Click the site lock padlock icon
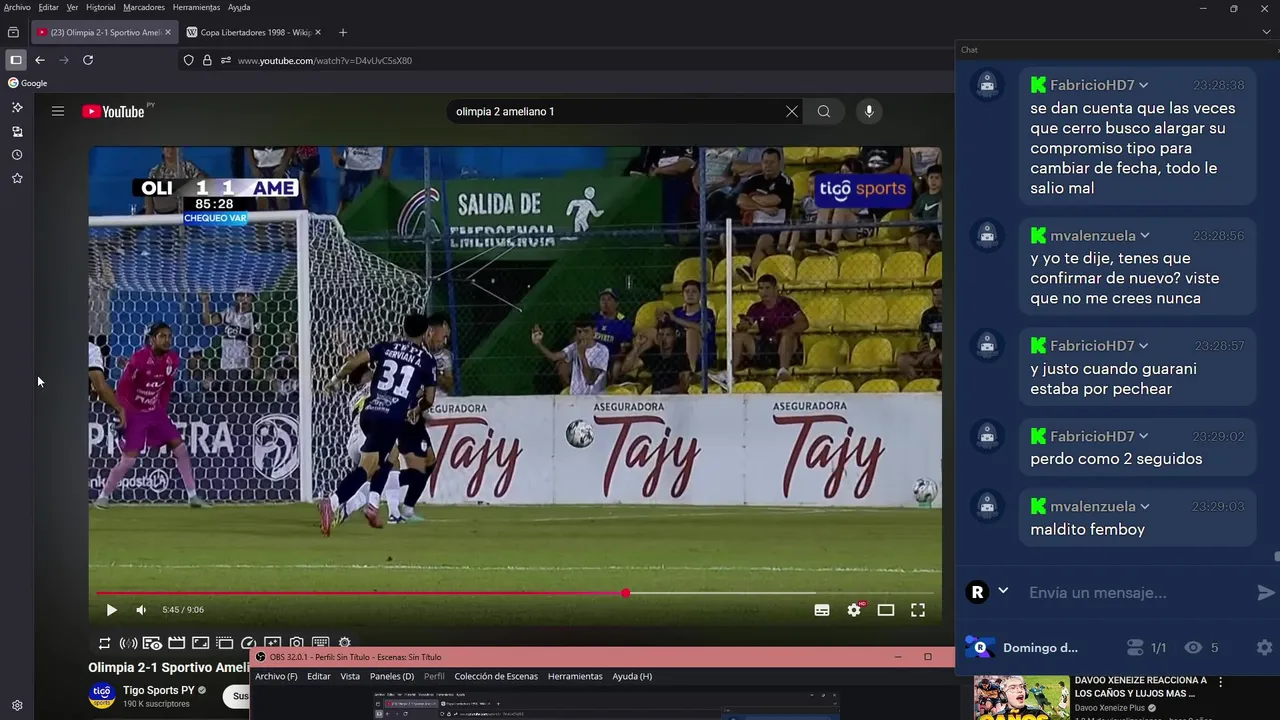This screenshot has width=1280, height=720. click(x=207, y=60)
